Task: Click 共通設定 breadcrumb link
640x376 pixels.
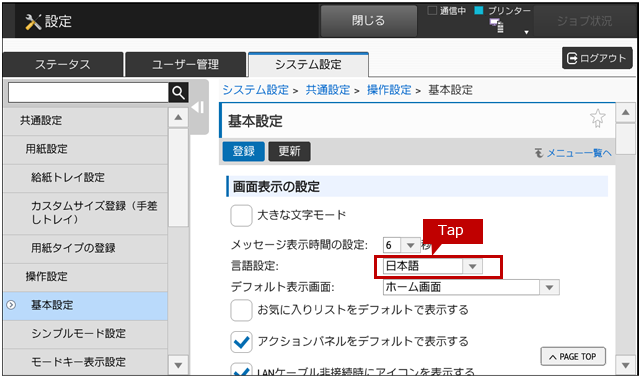Action: tap(328, 90)
